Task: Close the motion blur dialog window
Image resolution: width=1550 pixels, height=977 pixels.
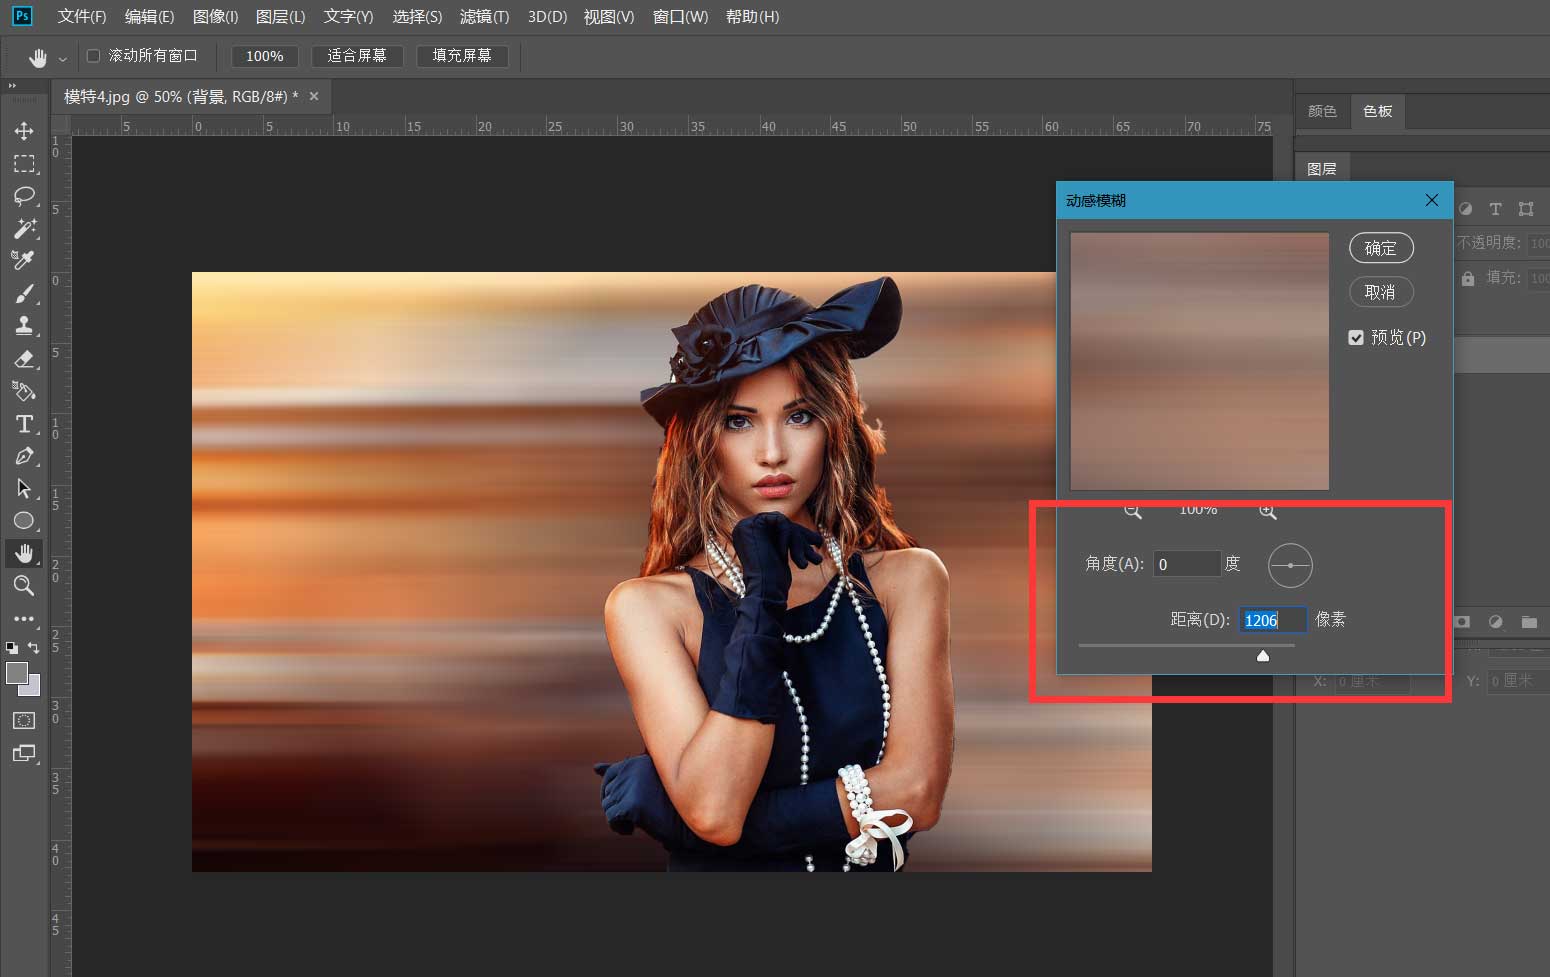Action: 1431,200
